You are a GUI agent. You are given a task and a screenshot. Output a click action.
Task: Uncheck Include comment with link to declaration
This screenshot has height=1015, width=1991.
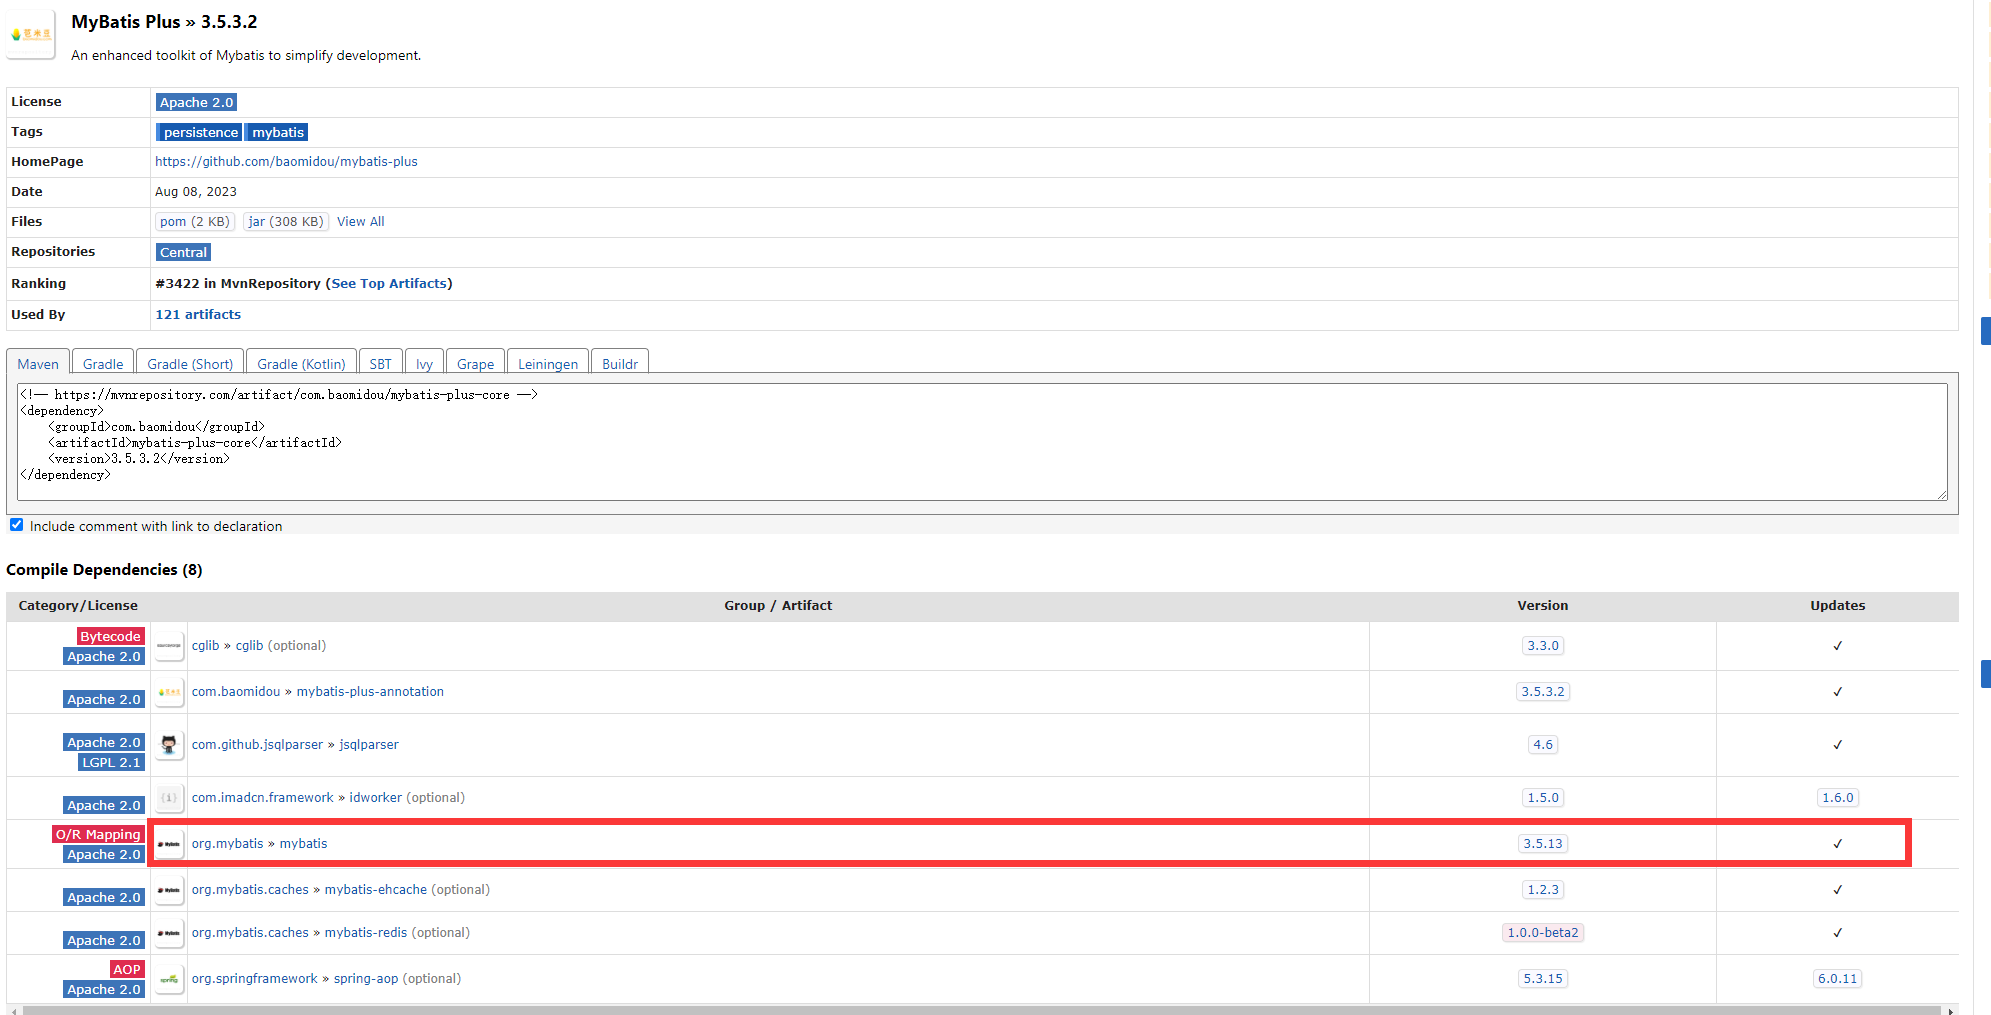pyautogui.click(x=16, y=524)
